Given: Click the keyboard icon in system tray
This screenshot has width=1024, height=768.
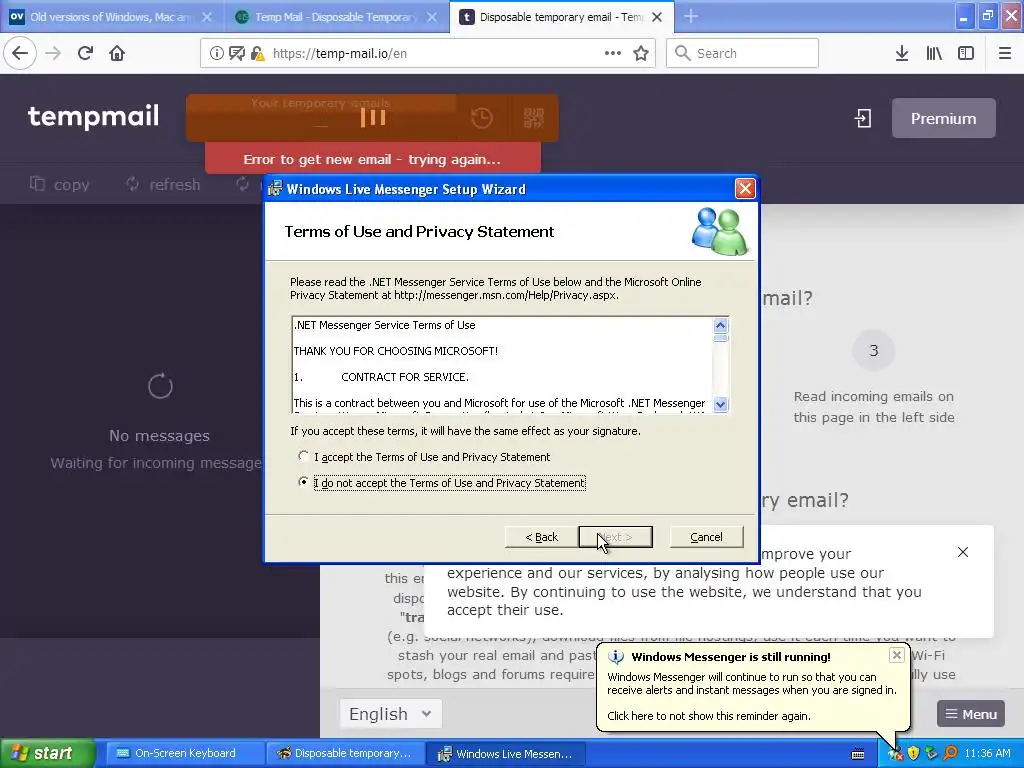Looking at the screenshot, I should pyautogui.click(x=858, y=754).
